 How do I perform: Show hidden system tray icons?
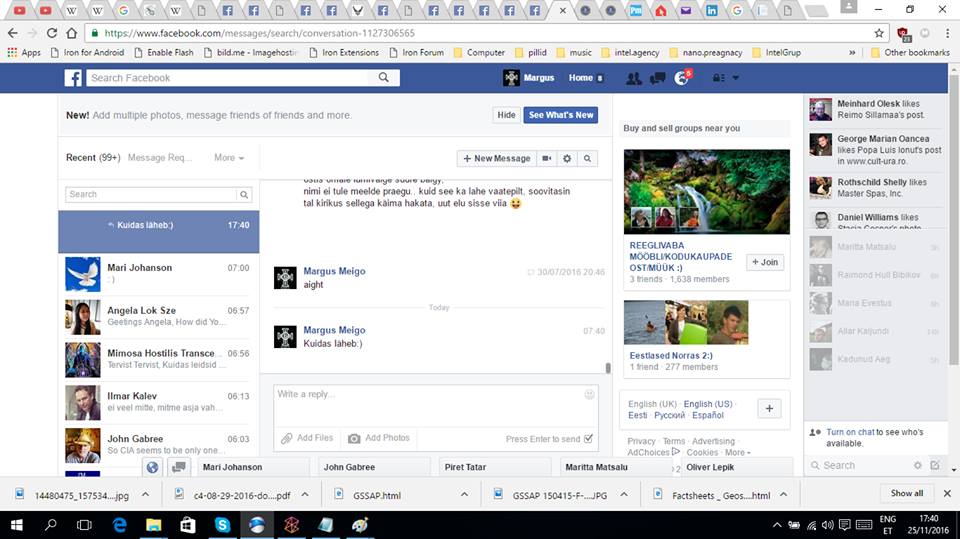click(777, 525)
